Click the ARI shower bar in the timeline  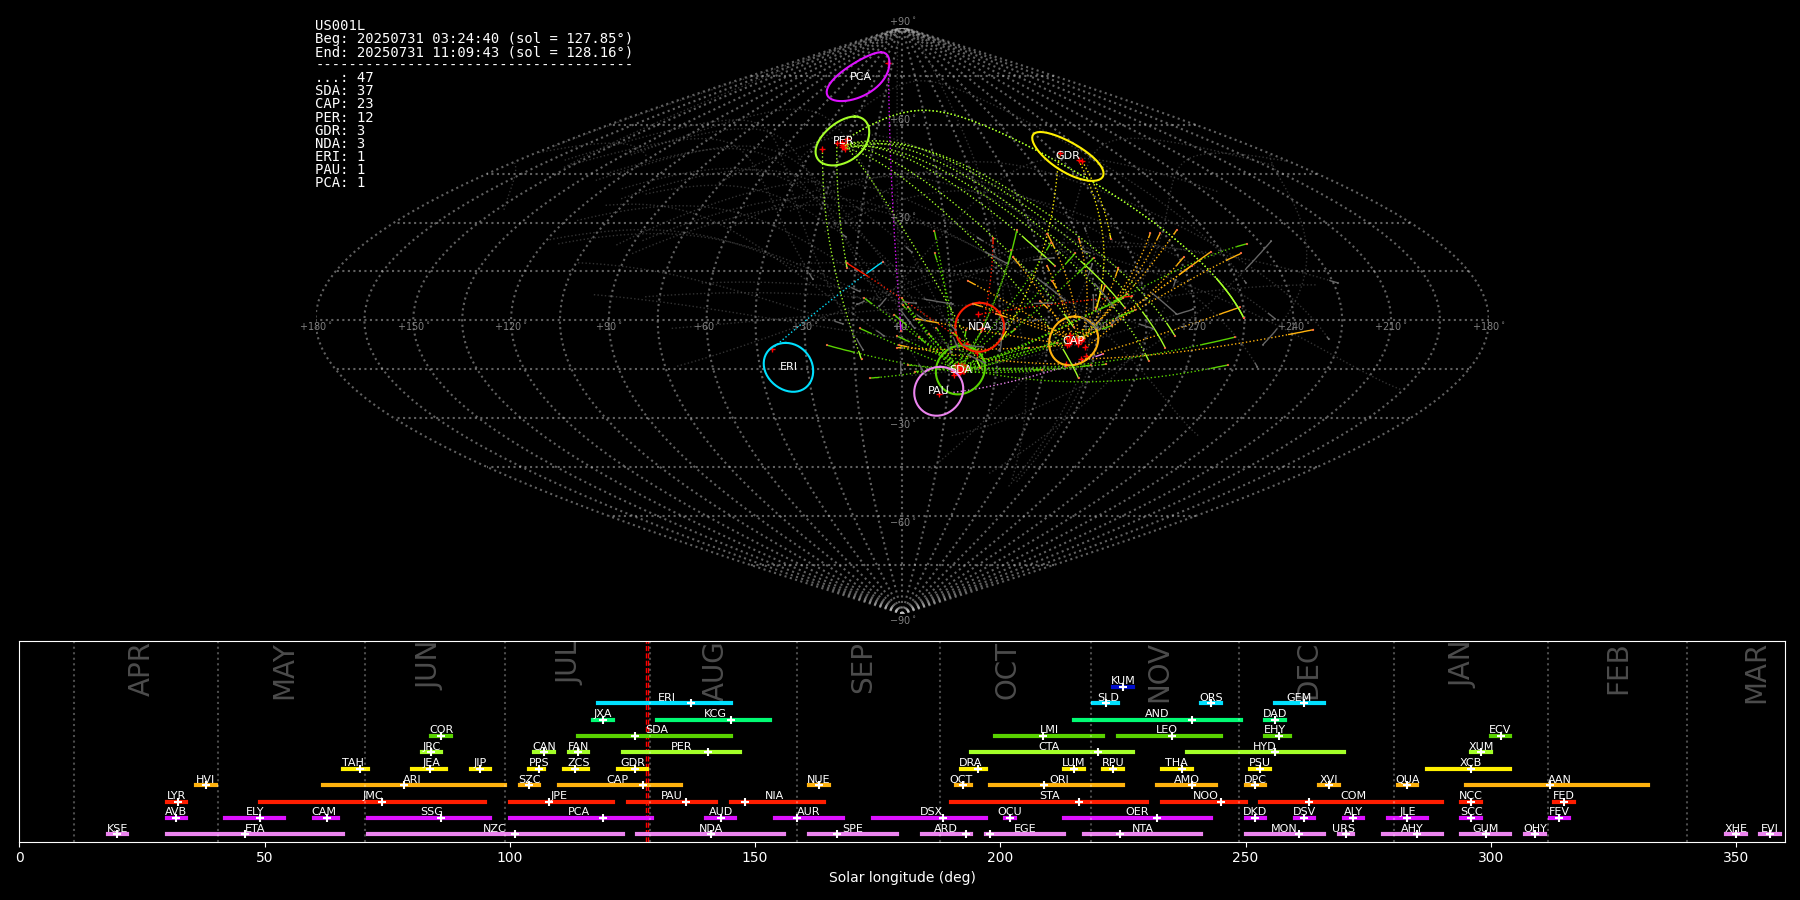413,785
